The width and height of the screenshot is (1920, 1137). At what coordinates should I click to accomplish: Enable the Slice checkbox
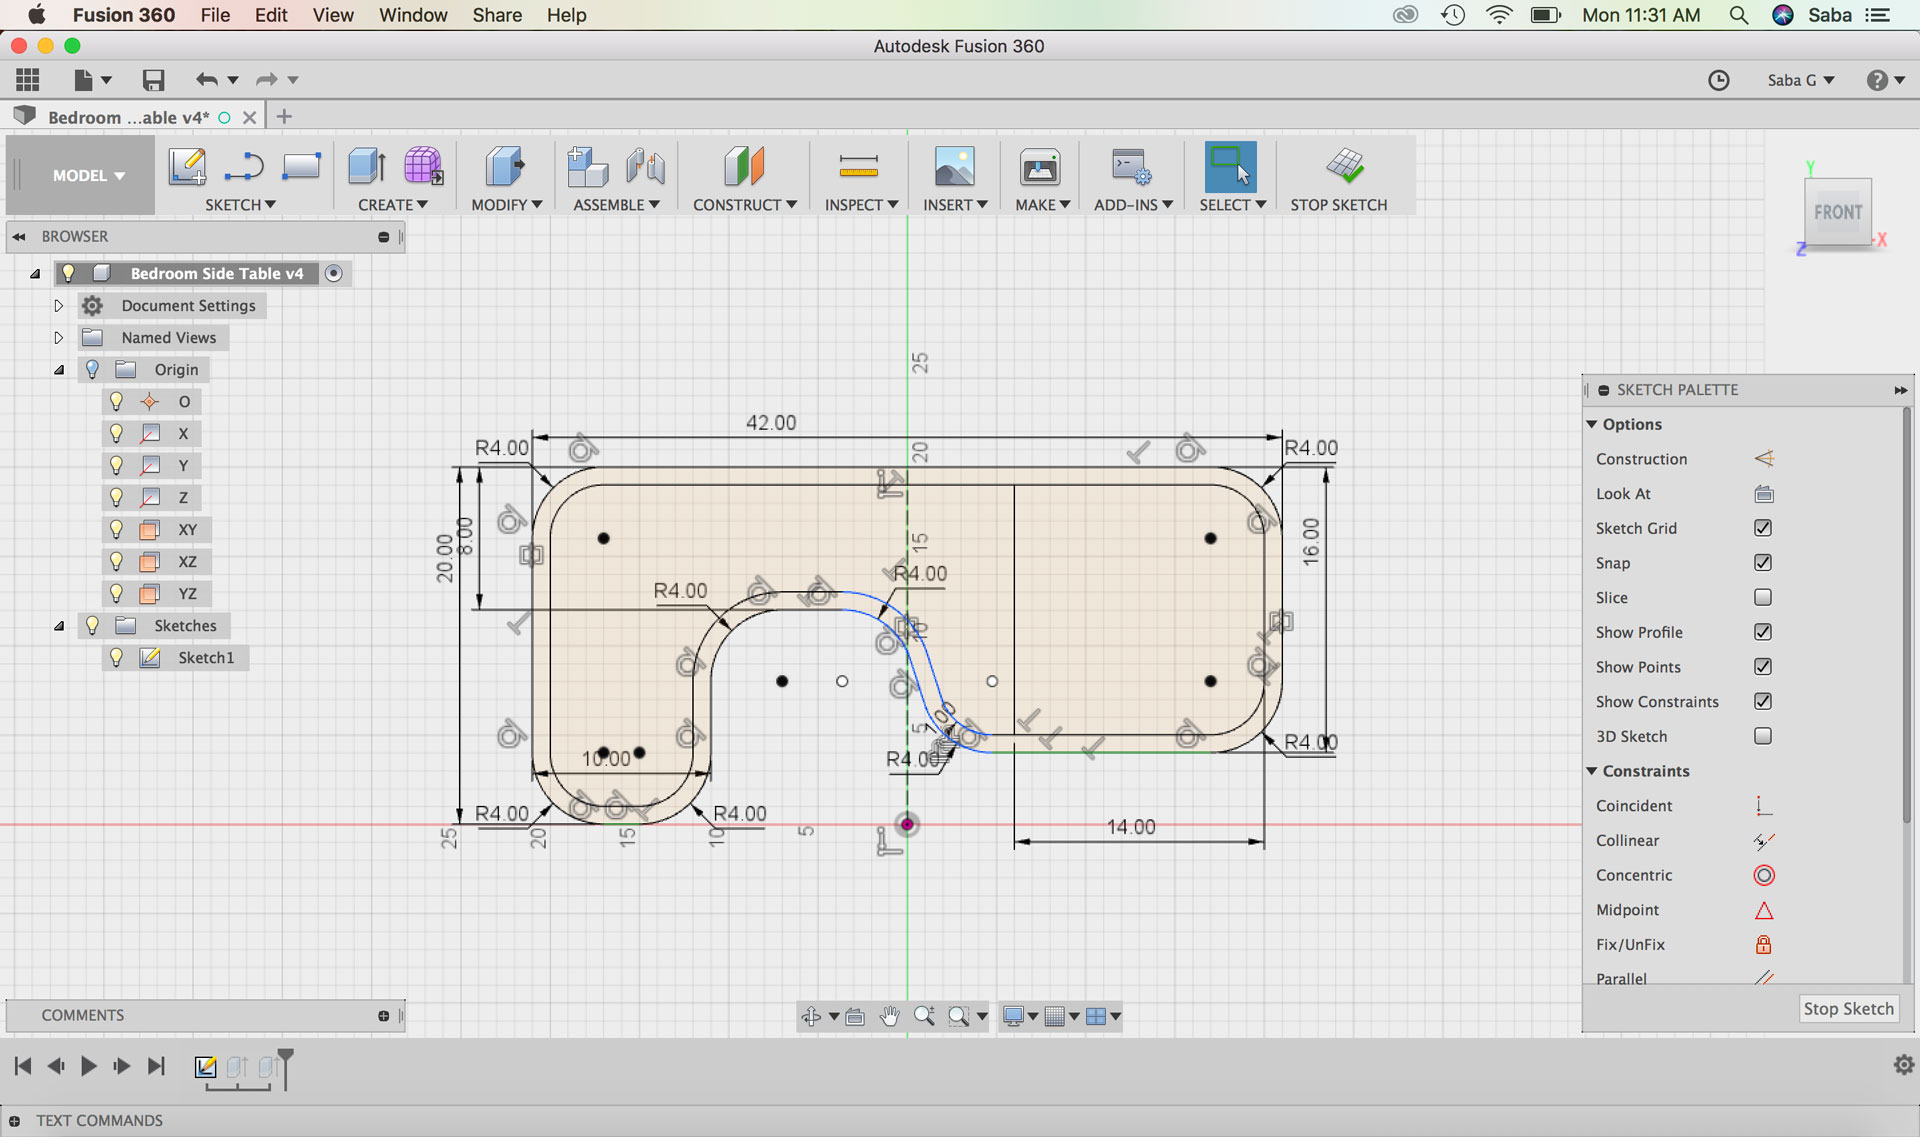1763,597
